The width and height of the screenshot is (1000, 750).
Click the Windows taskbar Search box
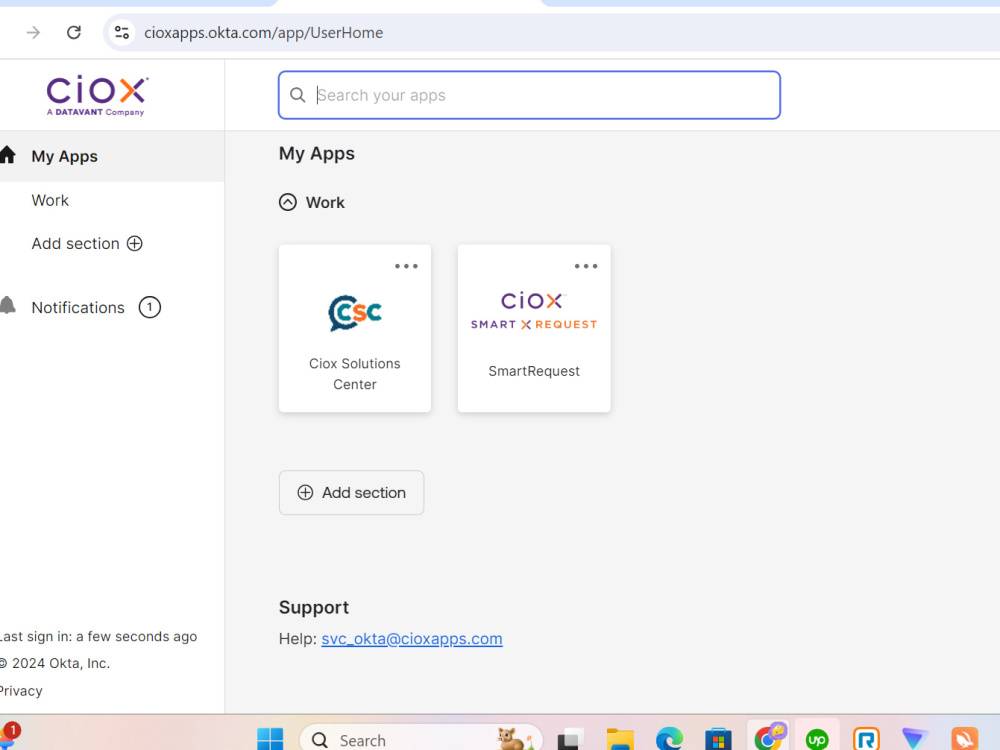pyautogui.click(x=421, y=739)
